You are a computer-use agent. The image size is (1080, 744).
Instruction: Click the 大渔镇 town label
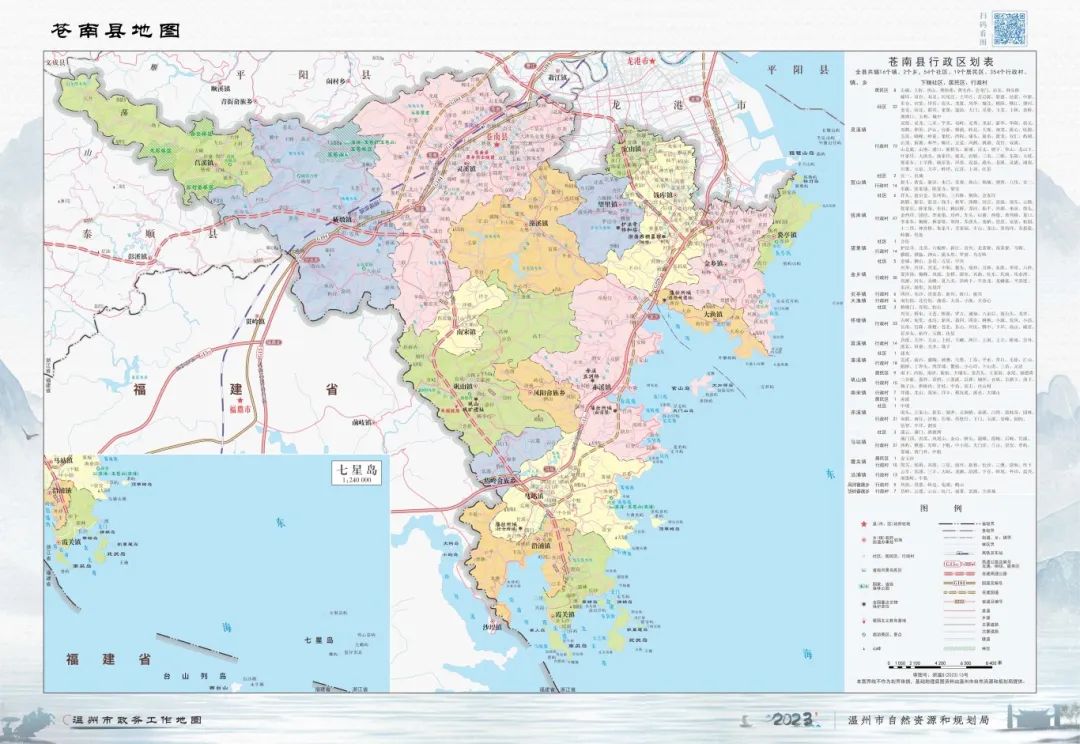click(x=712, y=314)
